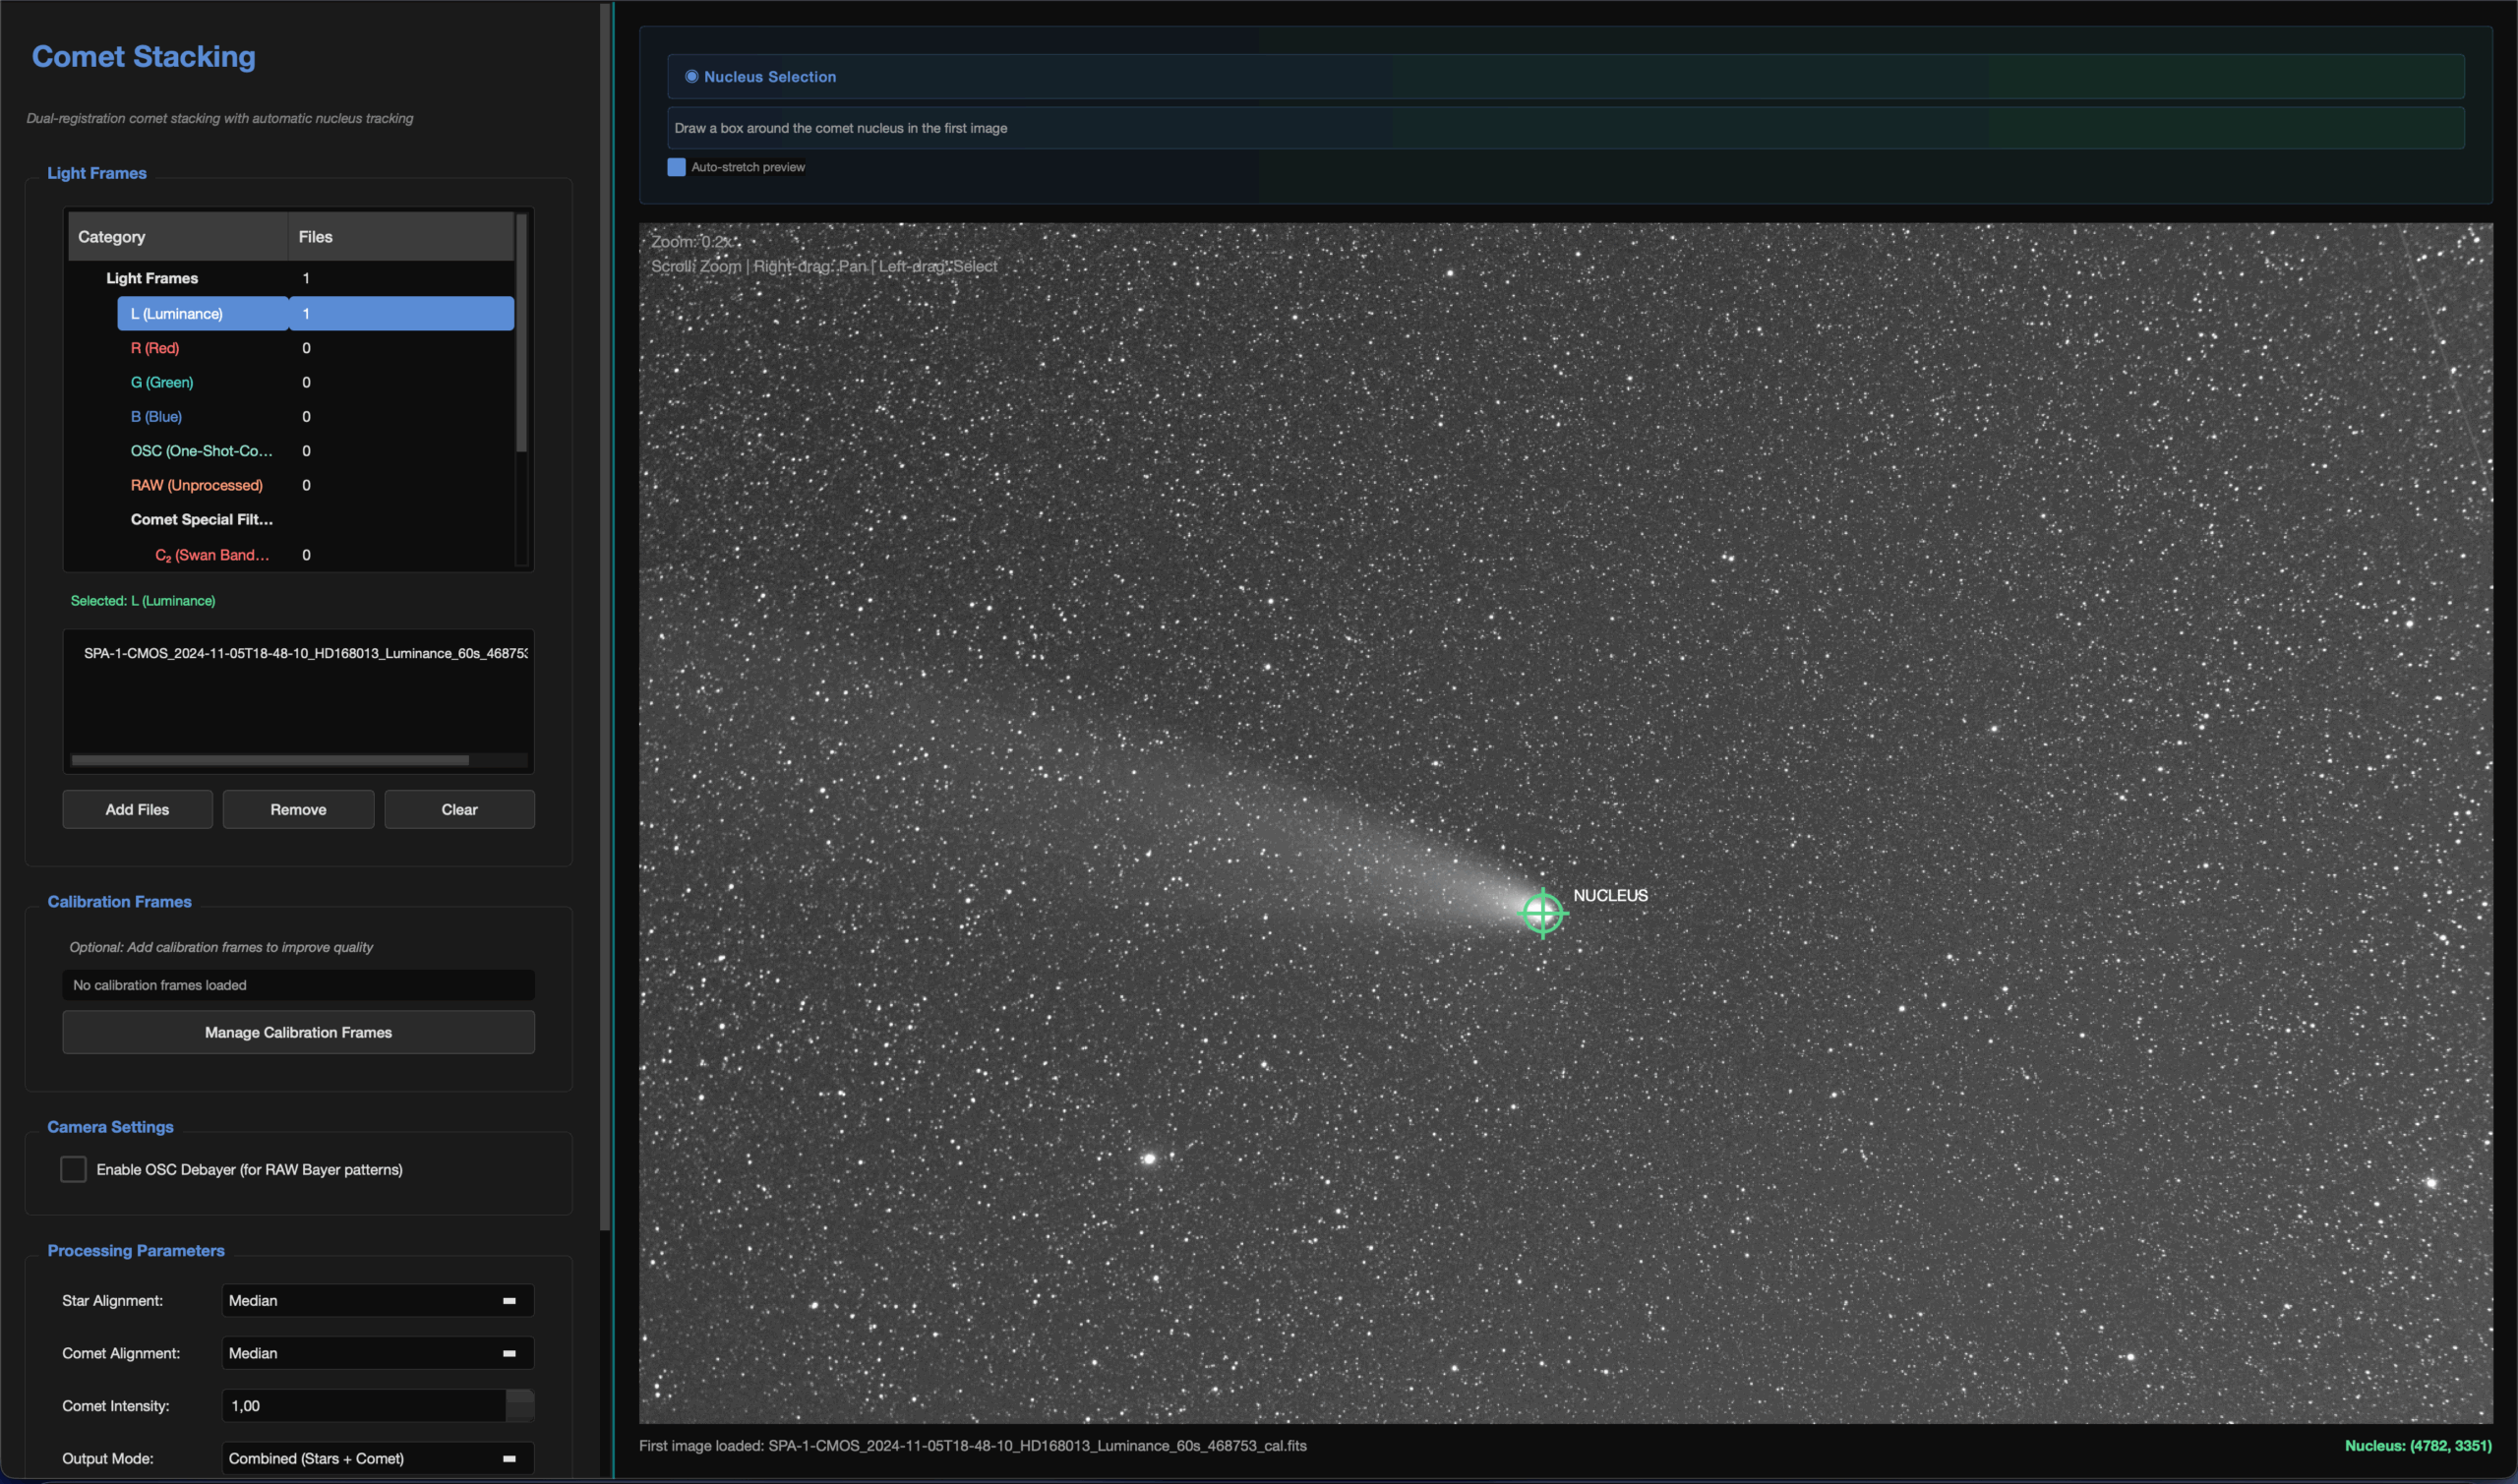
Task: Select the OSC One-Shot-Color category
Action: point(201,451)
